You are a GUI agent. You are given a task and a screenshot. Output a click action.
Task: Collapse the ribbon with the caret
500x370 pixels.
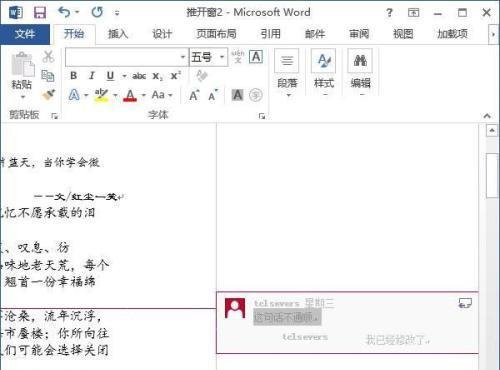[487, 116]
